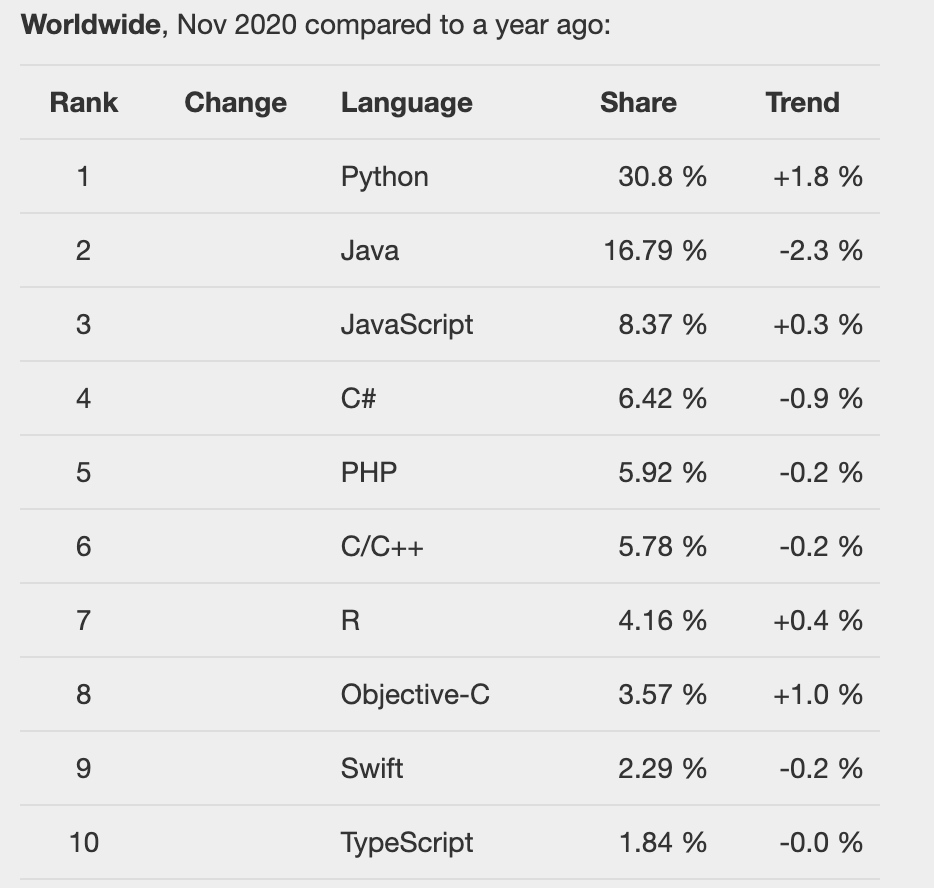Click the PHP language entry

368,472
